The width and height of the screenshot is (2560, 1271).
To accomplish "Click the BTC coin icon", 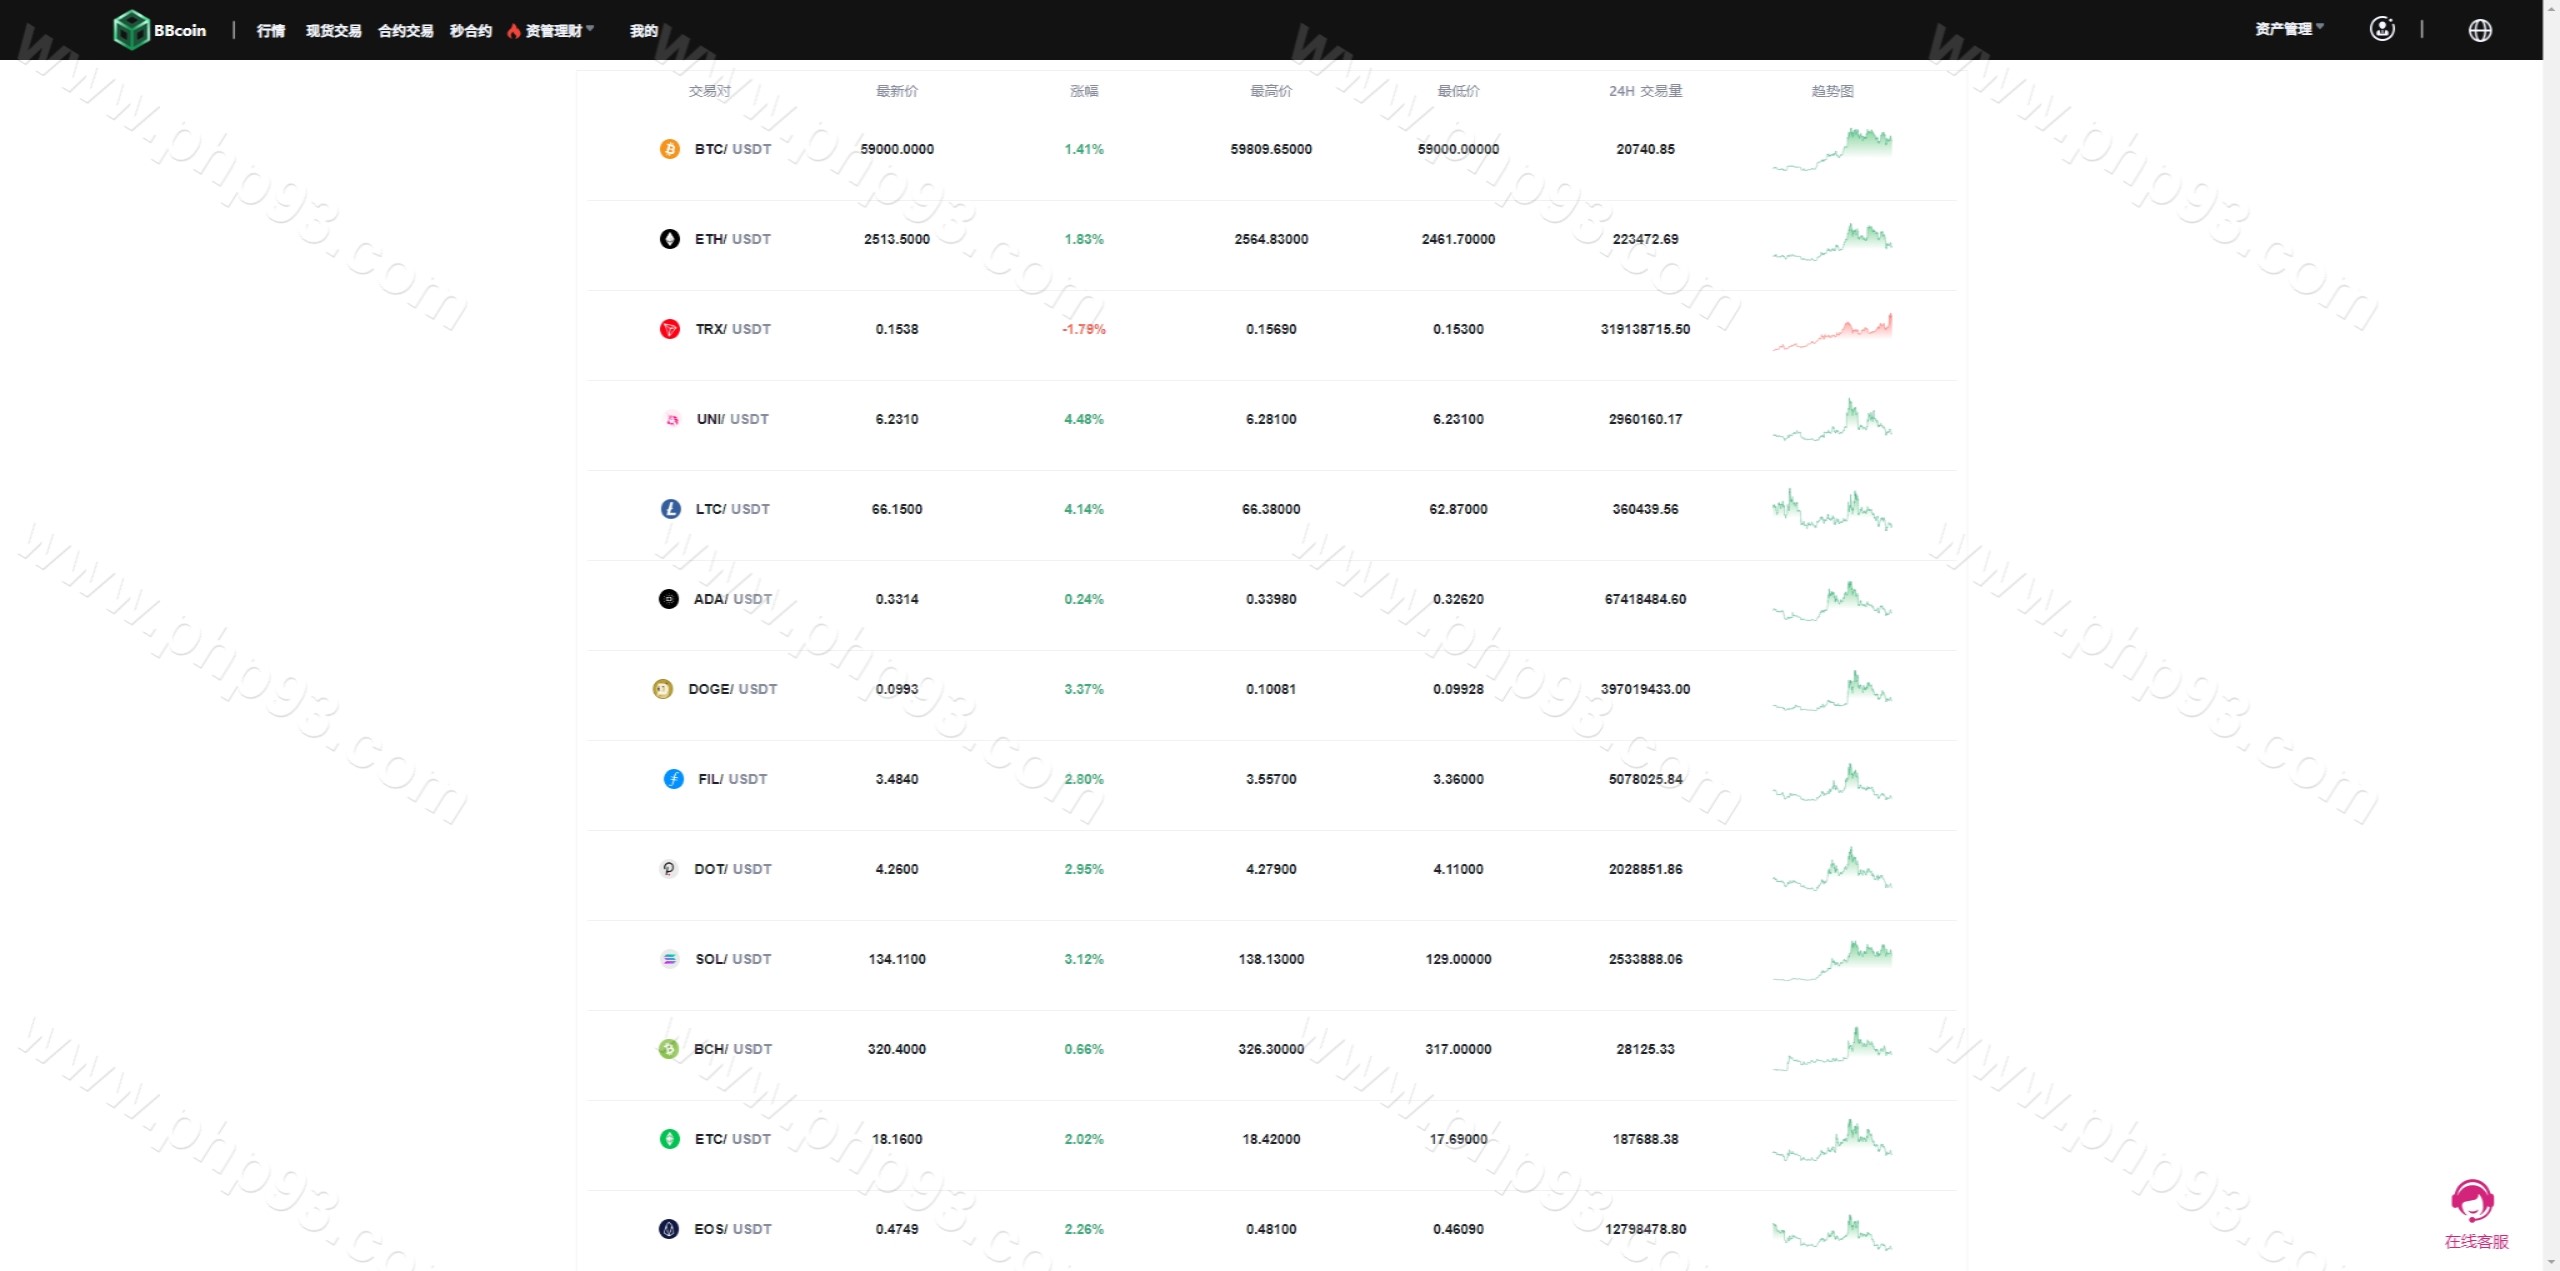I will pyautogui.click(x=669, y=149).
